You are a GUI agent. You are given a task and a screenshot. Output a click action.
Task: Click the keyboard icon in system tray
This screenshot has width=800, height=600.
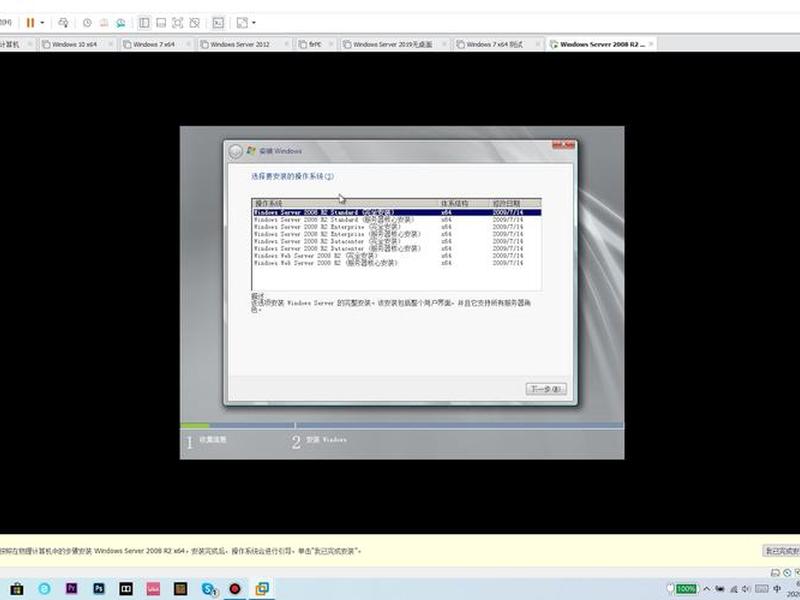(761, 589)
